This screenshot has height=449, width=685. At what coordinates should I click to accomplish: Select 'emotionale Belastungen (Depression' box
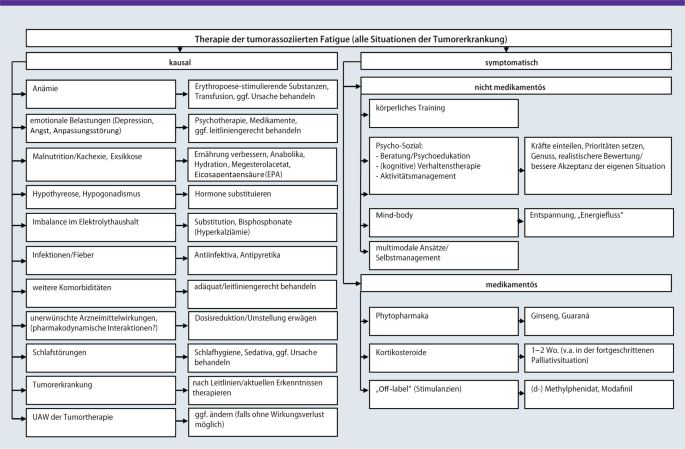[101, 128]
